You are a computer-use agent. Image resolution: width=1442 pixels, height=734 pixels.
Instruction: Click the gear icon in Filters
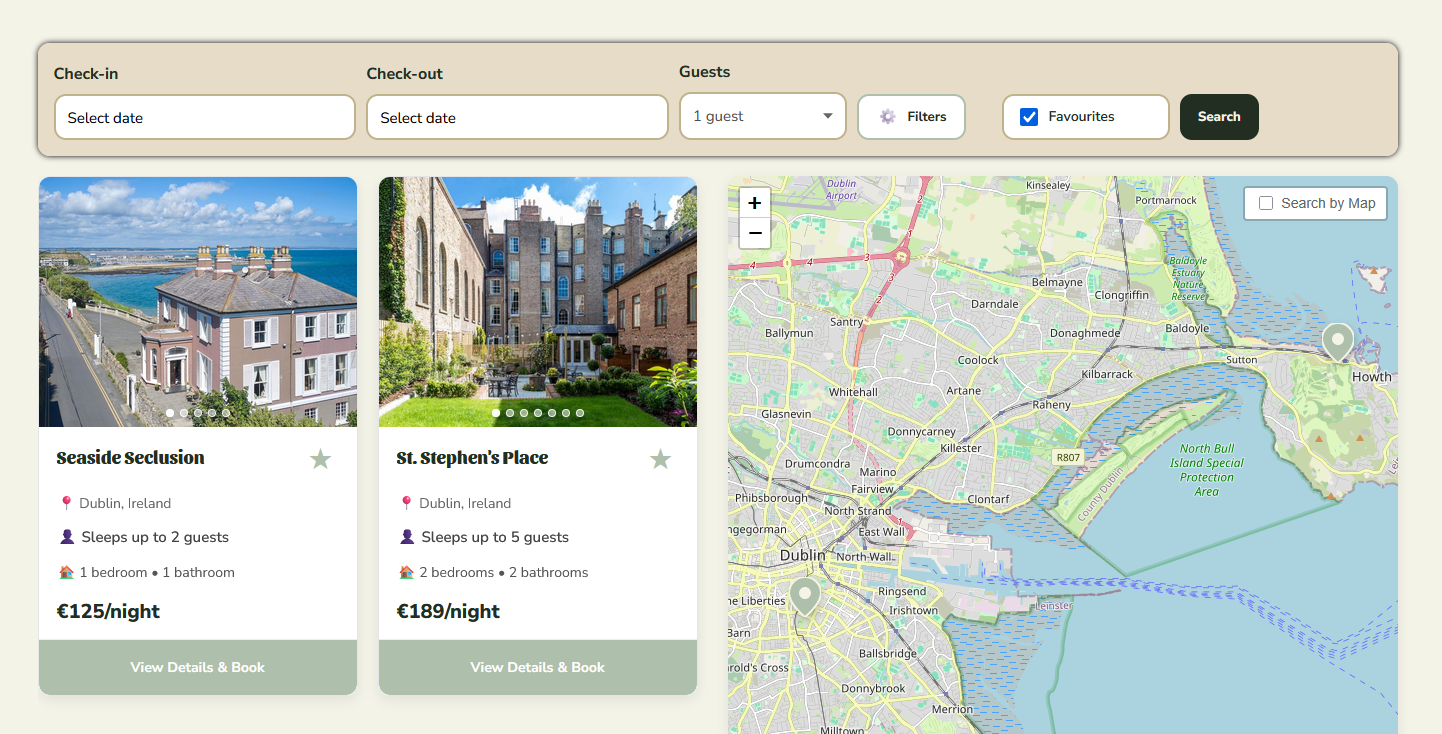[888, 117]
